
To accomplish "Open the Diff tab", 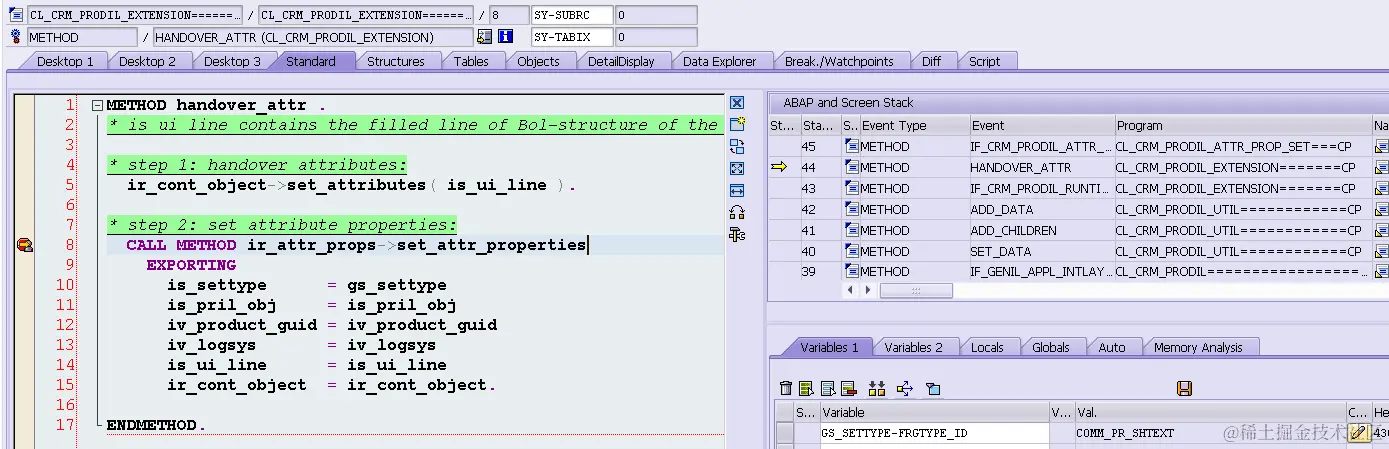I will [931, 61].
